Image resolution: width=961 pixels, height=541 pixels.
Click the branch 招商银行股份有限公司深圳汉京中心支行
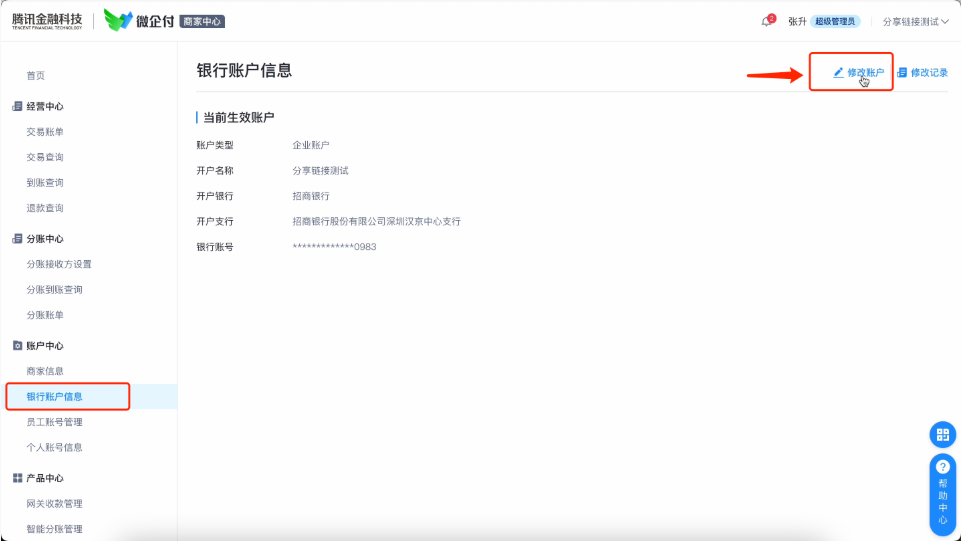tap(376, 221)
